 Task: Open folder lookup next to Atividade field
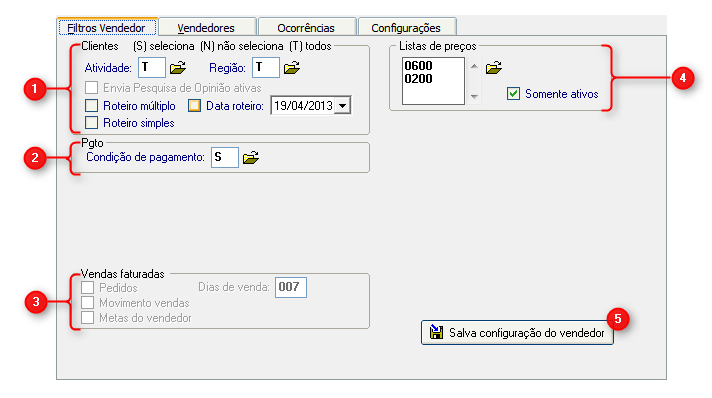[x=178, y=68]
